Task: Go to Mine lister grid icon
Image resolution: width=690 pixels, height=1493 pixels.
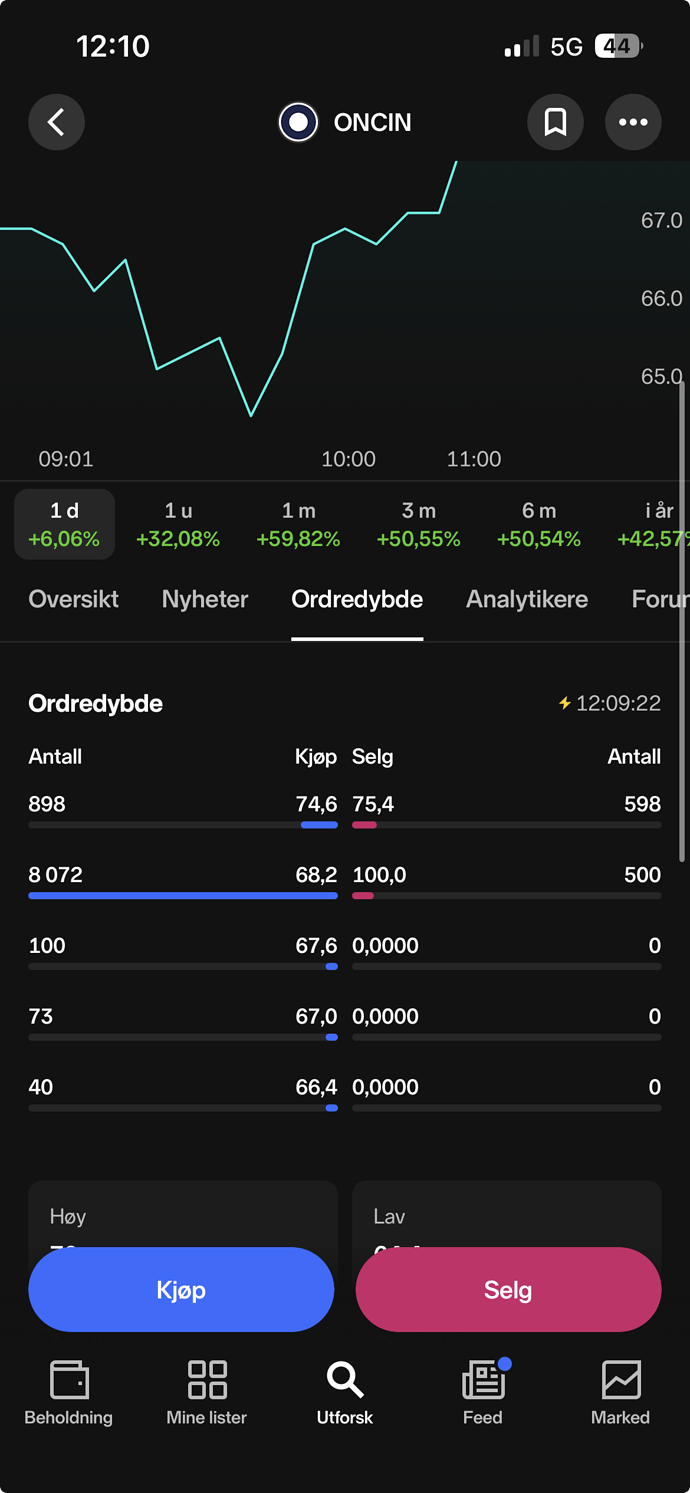Action: 207,1380
